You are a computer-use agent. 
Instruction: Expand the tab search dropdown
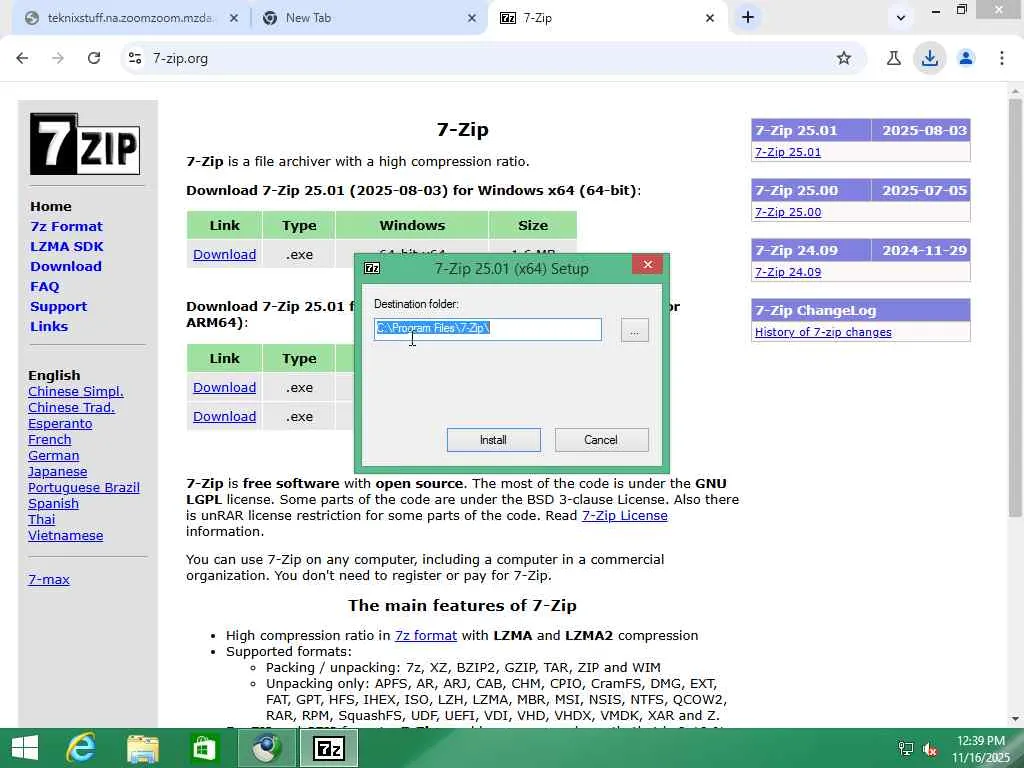tap(901, 18)
